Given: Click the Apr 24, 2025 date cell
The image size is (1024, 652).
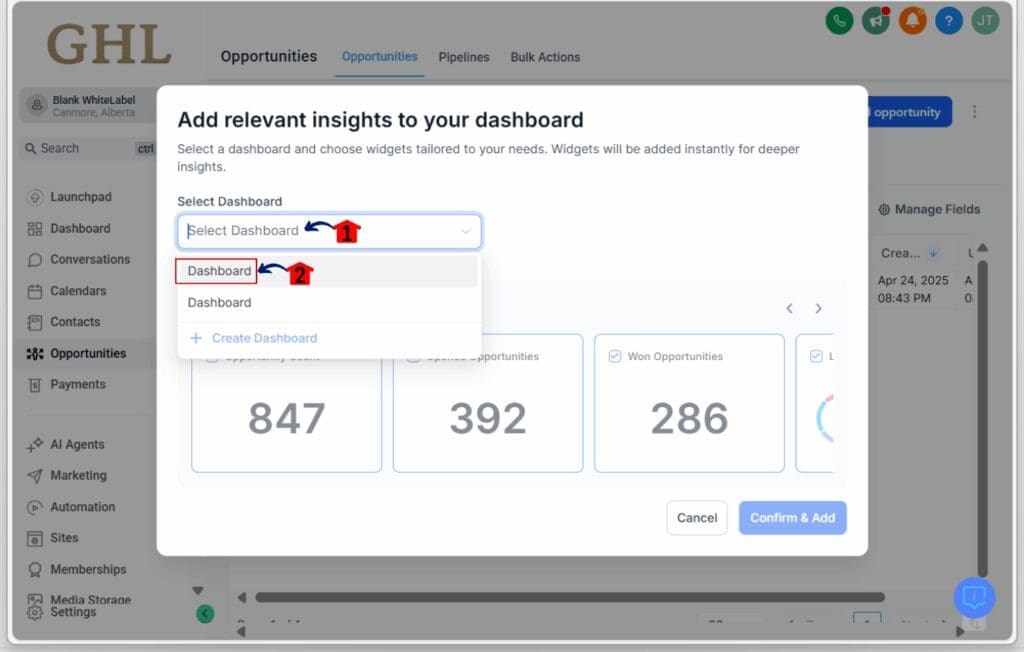Looking at the screenshot, I should 913,289.
